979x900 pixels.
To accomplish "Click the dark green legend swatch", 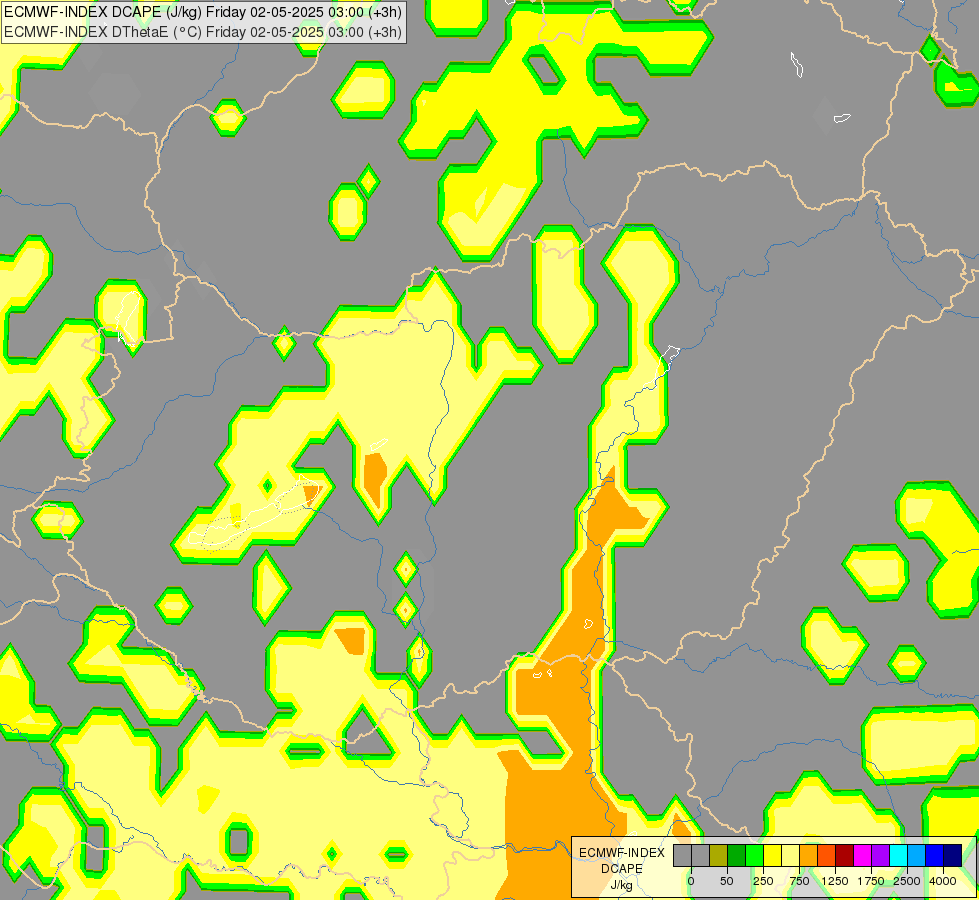I will click(737, 856).
